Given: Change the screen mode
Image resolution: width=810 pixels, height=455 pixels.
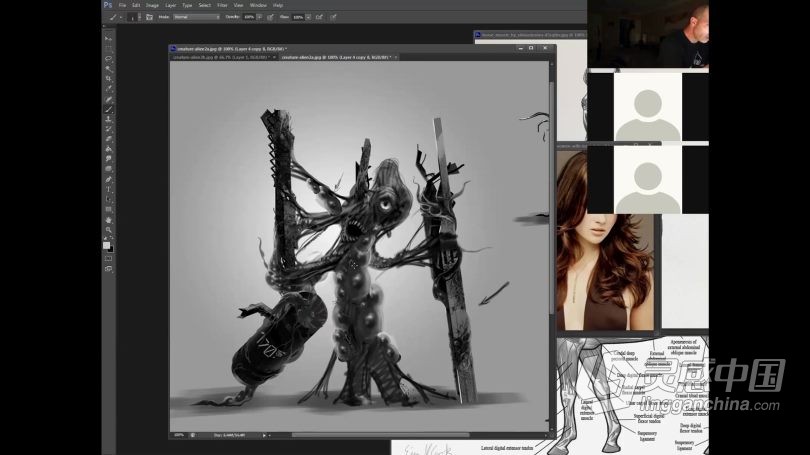Looking at the screenshot, I should click(108, 269).
